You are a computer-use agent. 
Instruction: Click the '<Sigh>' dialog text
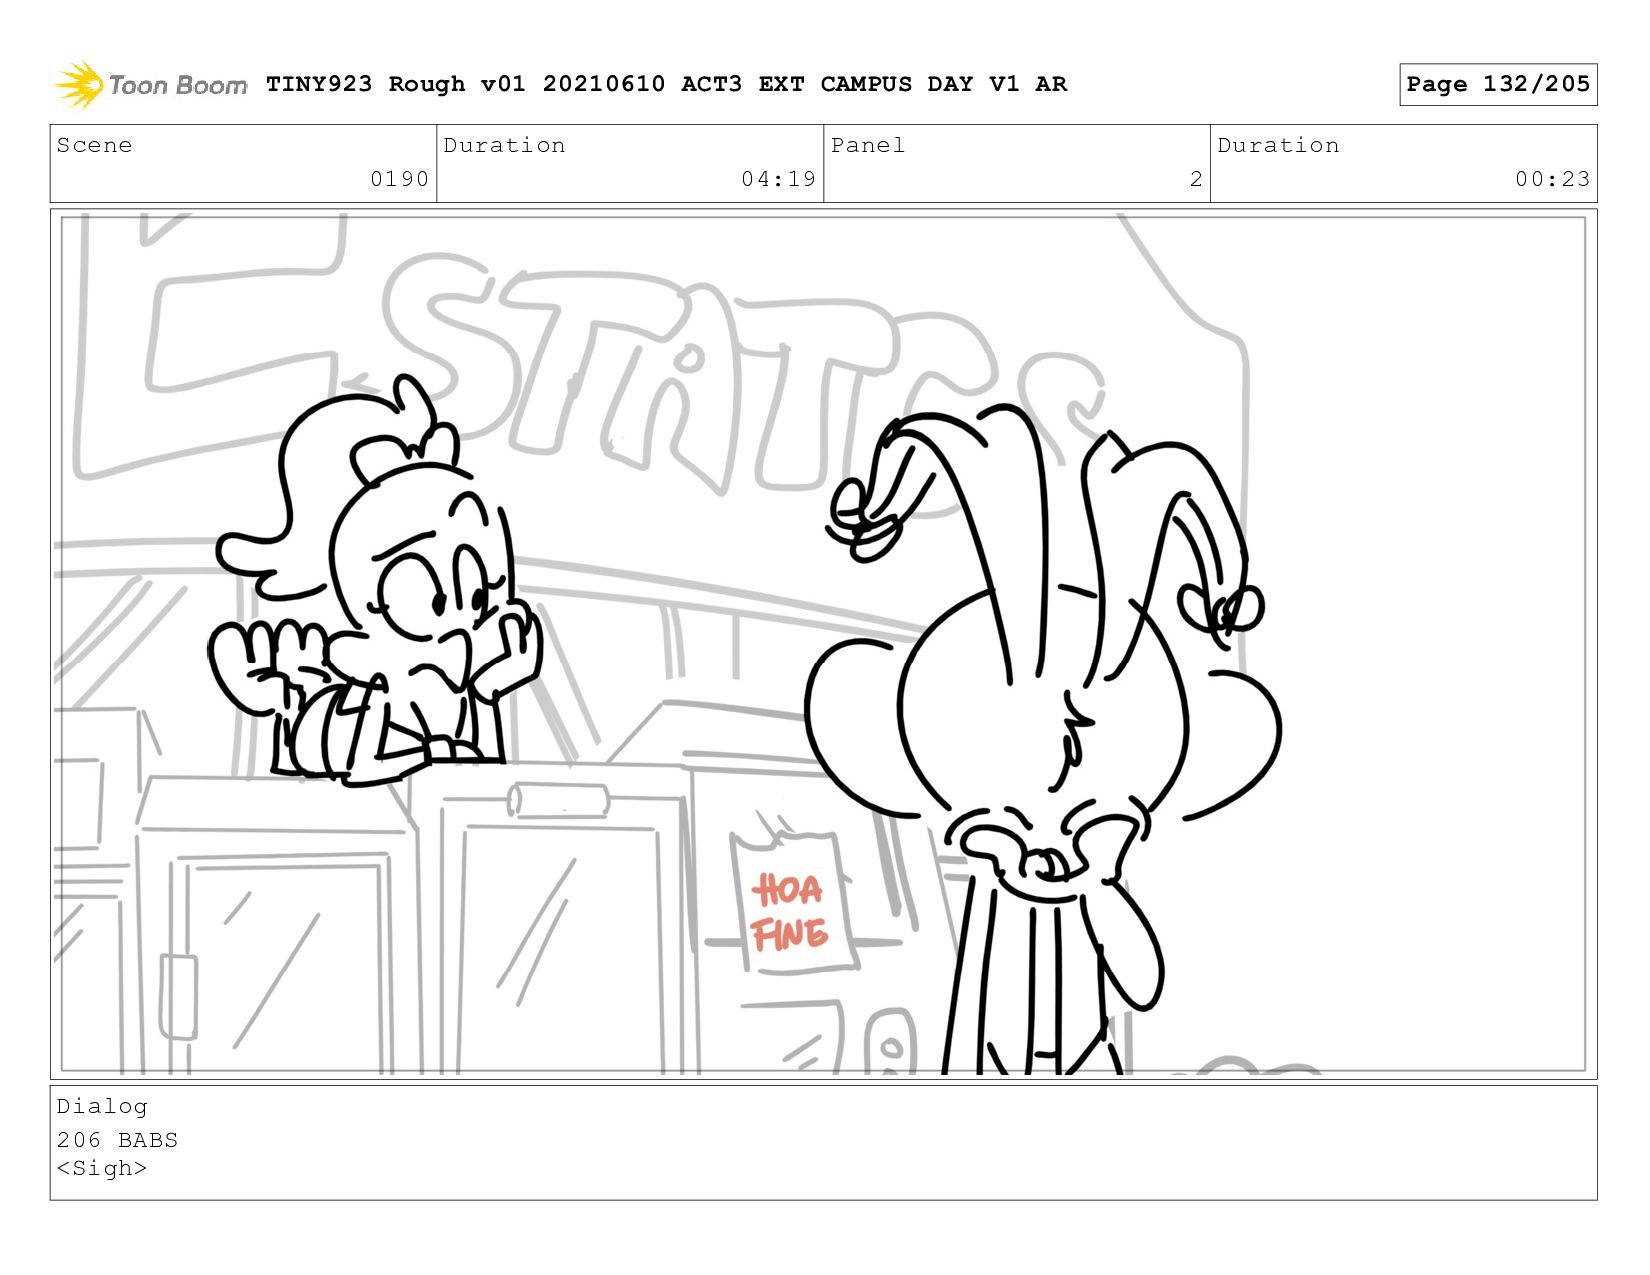(102, 1168)
